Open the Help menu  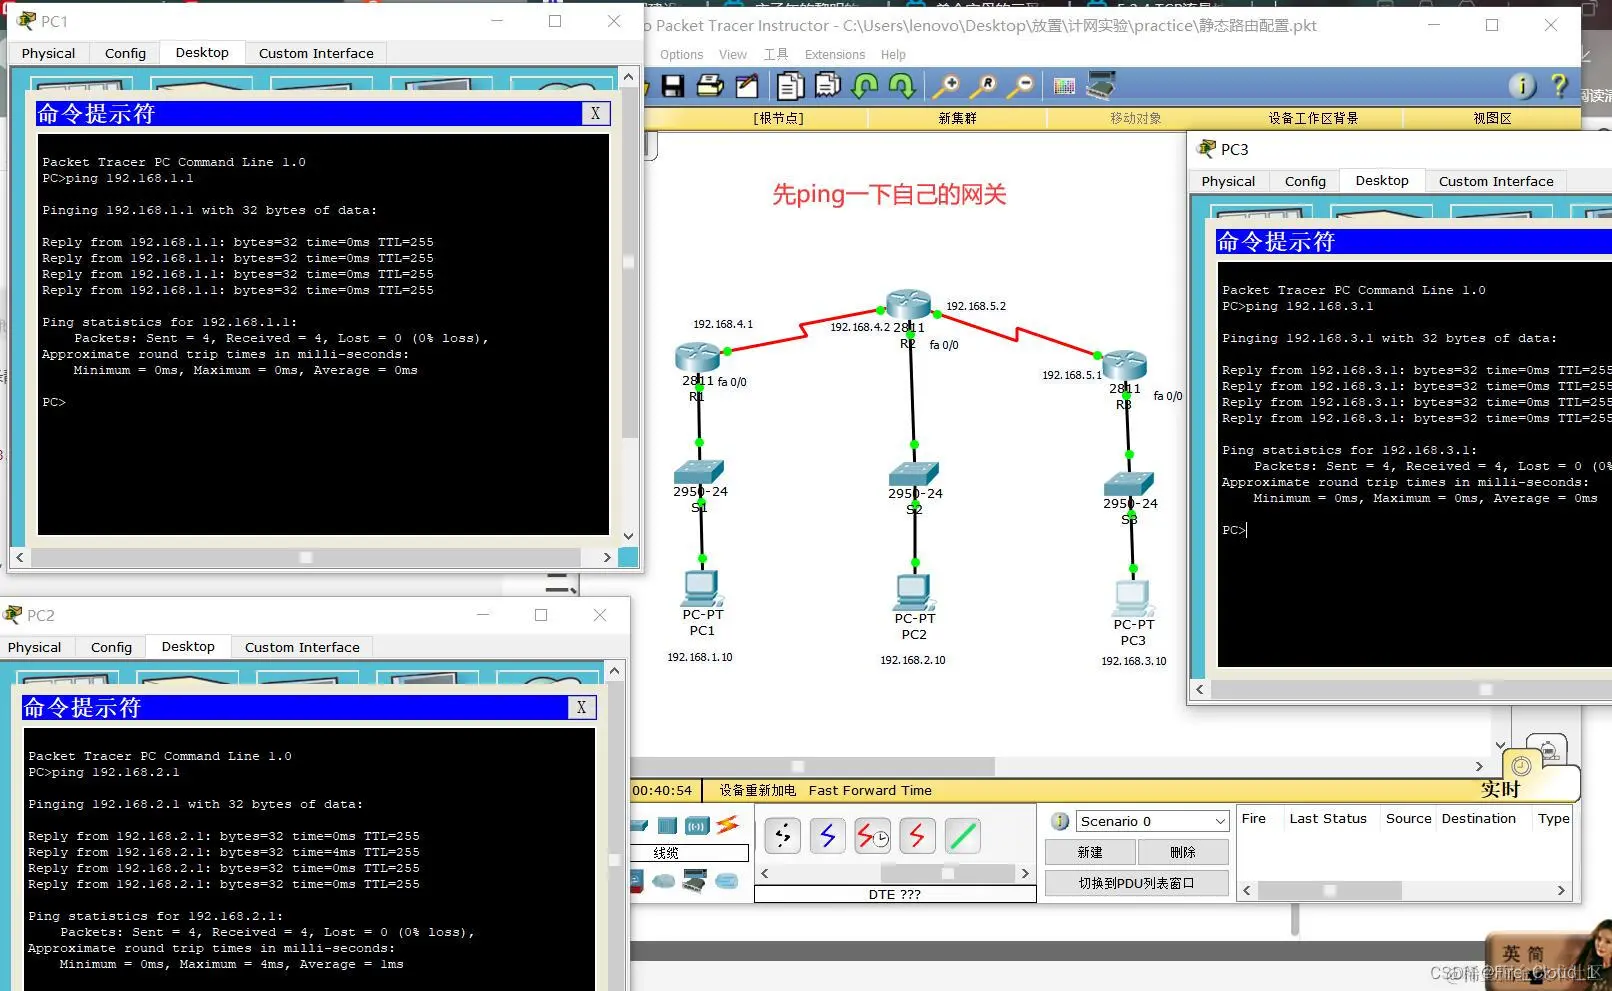click(893, 55)
